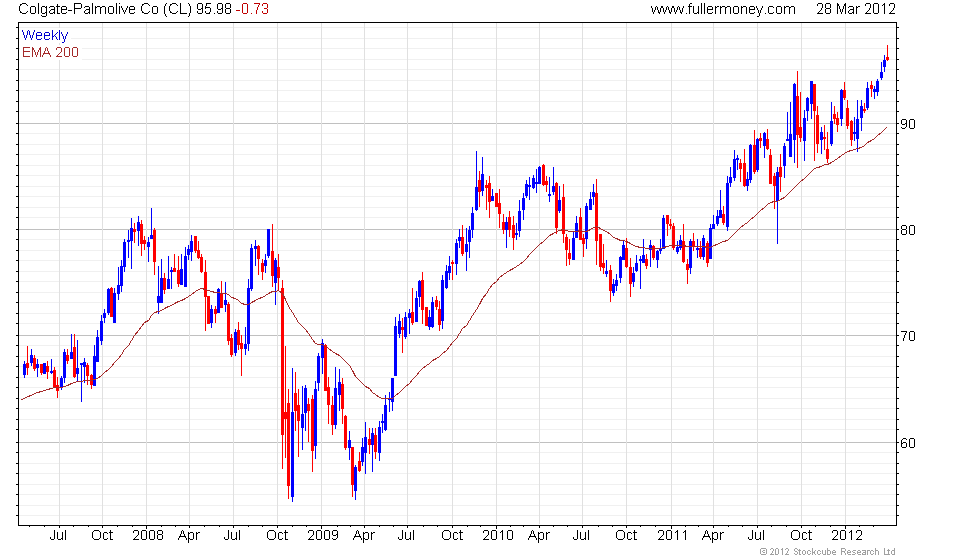
Task: Click the 2010 year label on time axis
Action: point(498,536)
